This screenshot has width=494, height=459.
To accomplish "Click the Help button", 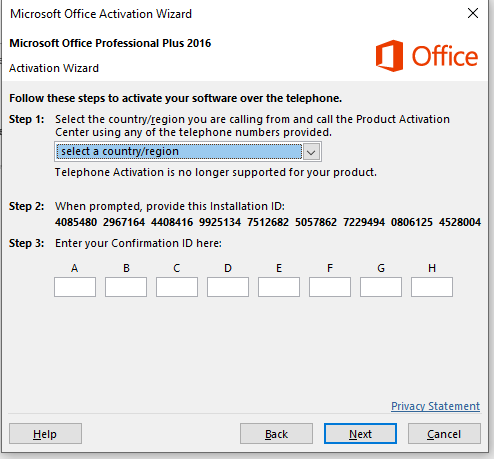I will coord(45,434).
